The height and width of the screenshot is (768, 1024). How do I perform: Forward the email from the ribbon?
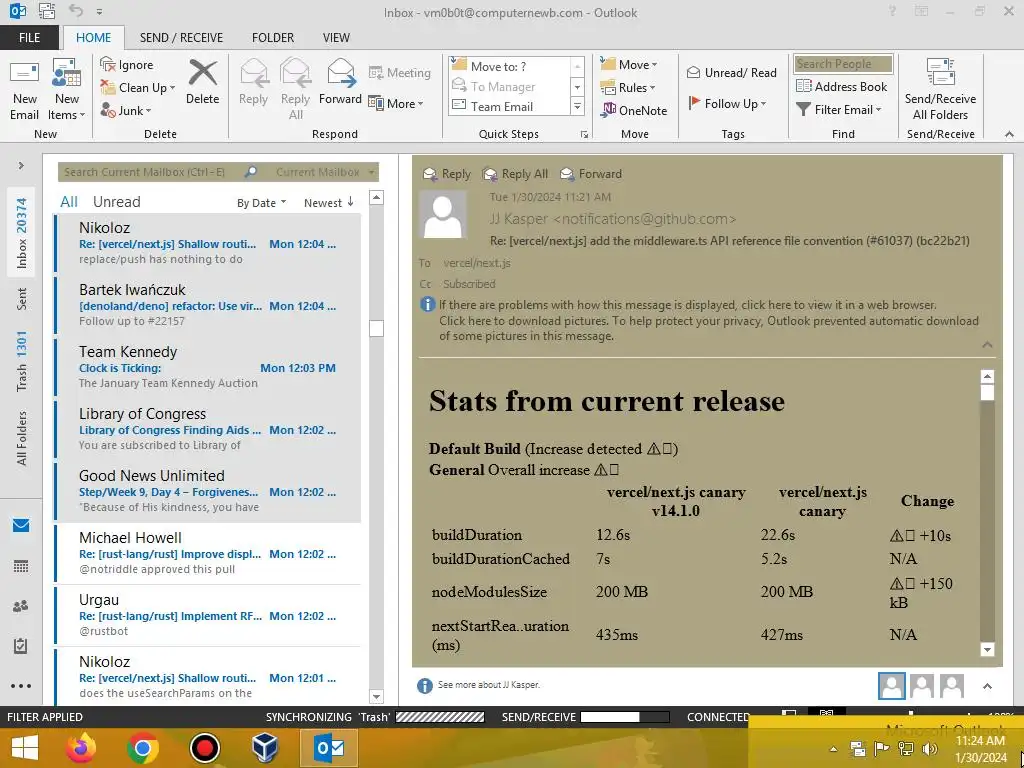tap(340, 82)
